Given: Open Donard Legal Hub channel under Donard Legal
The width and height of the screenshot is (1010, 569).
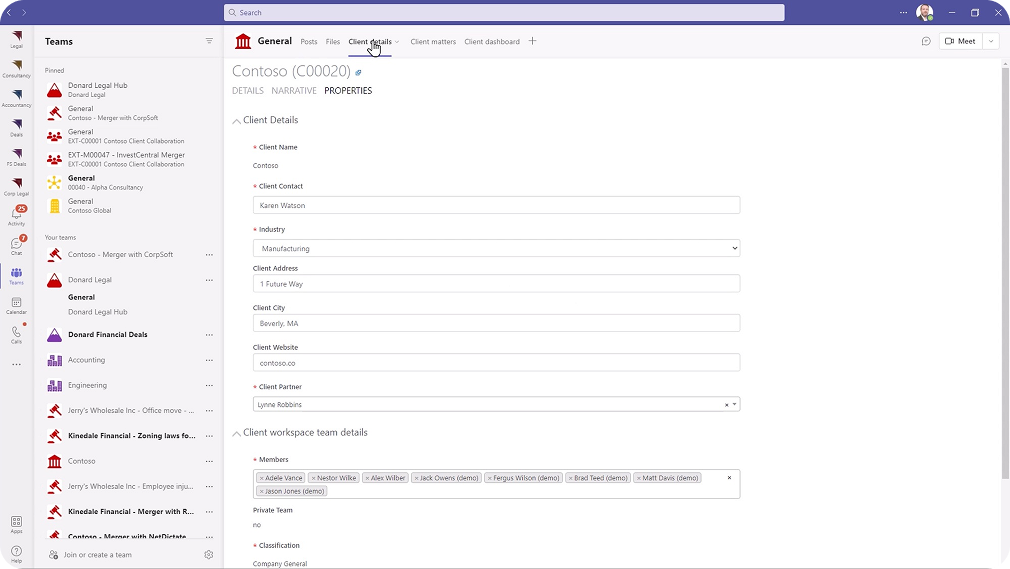Looking at the screenshot, I should point(97,312).
